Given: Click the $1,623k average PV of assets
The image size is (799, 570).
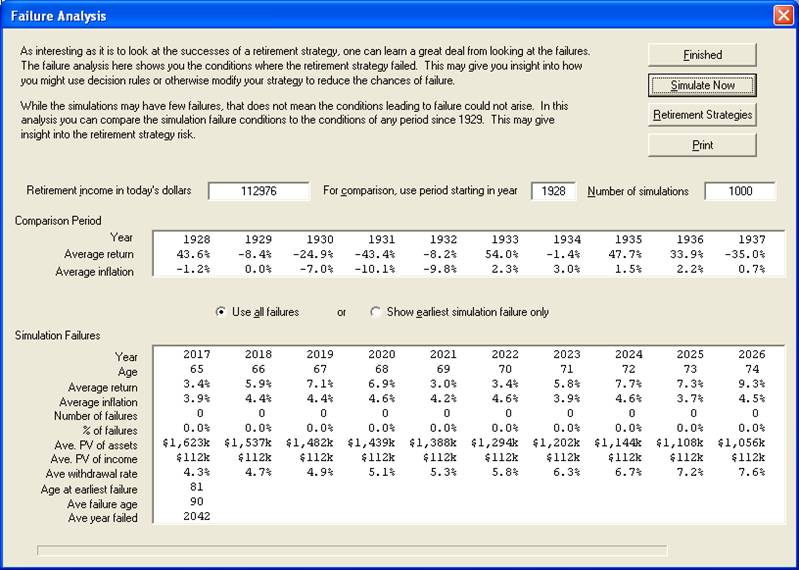Looking at the screenshot, I should [x=188, y=443].
